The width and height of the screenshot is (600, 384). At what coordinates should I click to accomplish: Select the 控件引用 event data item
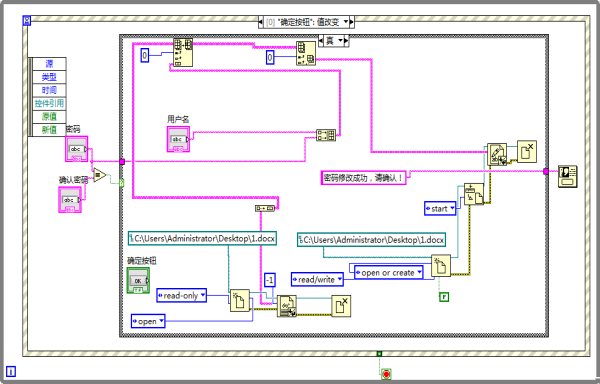tap(49, 103)
